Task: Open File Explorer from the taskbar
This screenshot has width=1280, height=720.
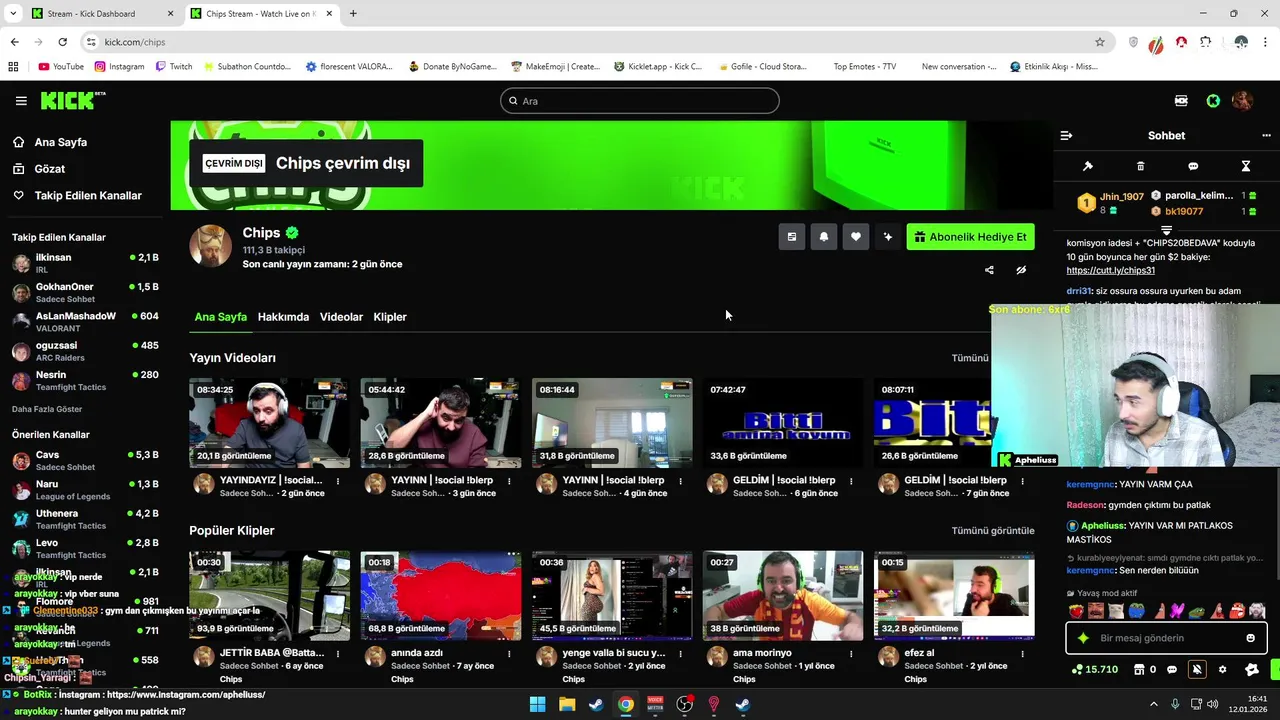Action: pos(567,704)
